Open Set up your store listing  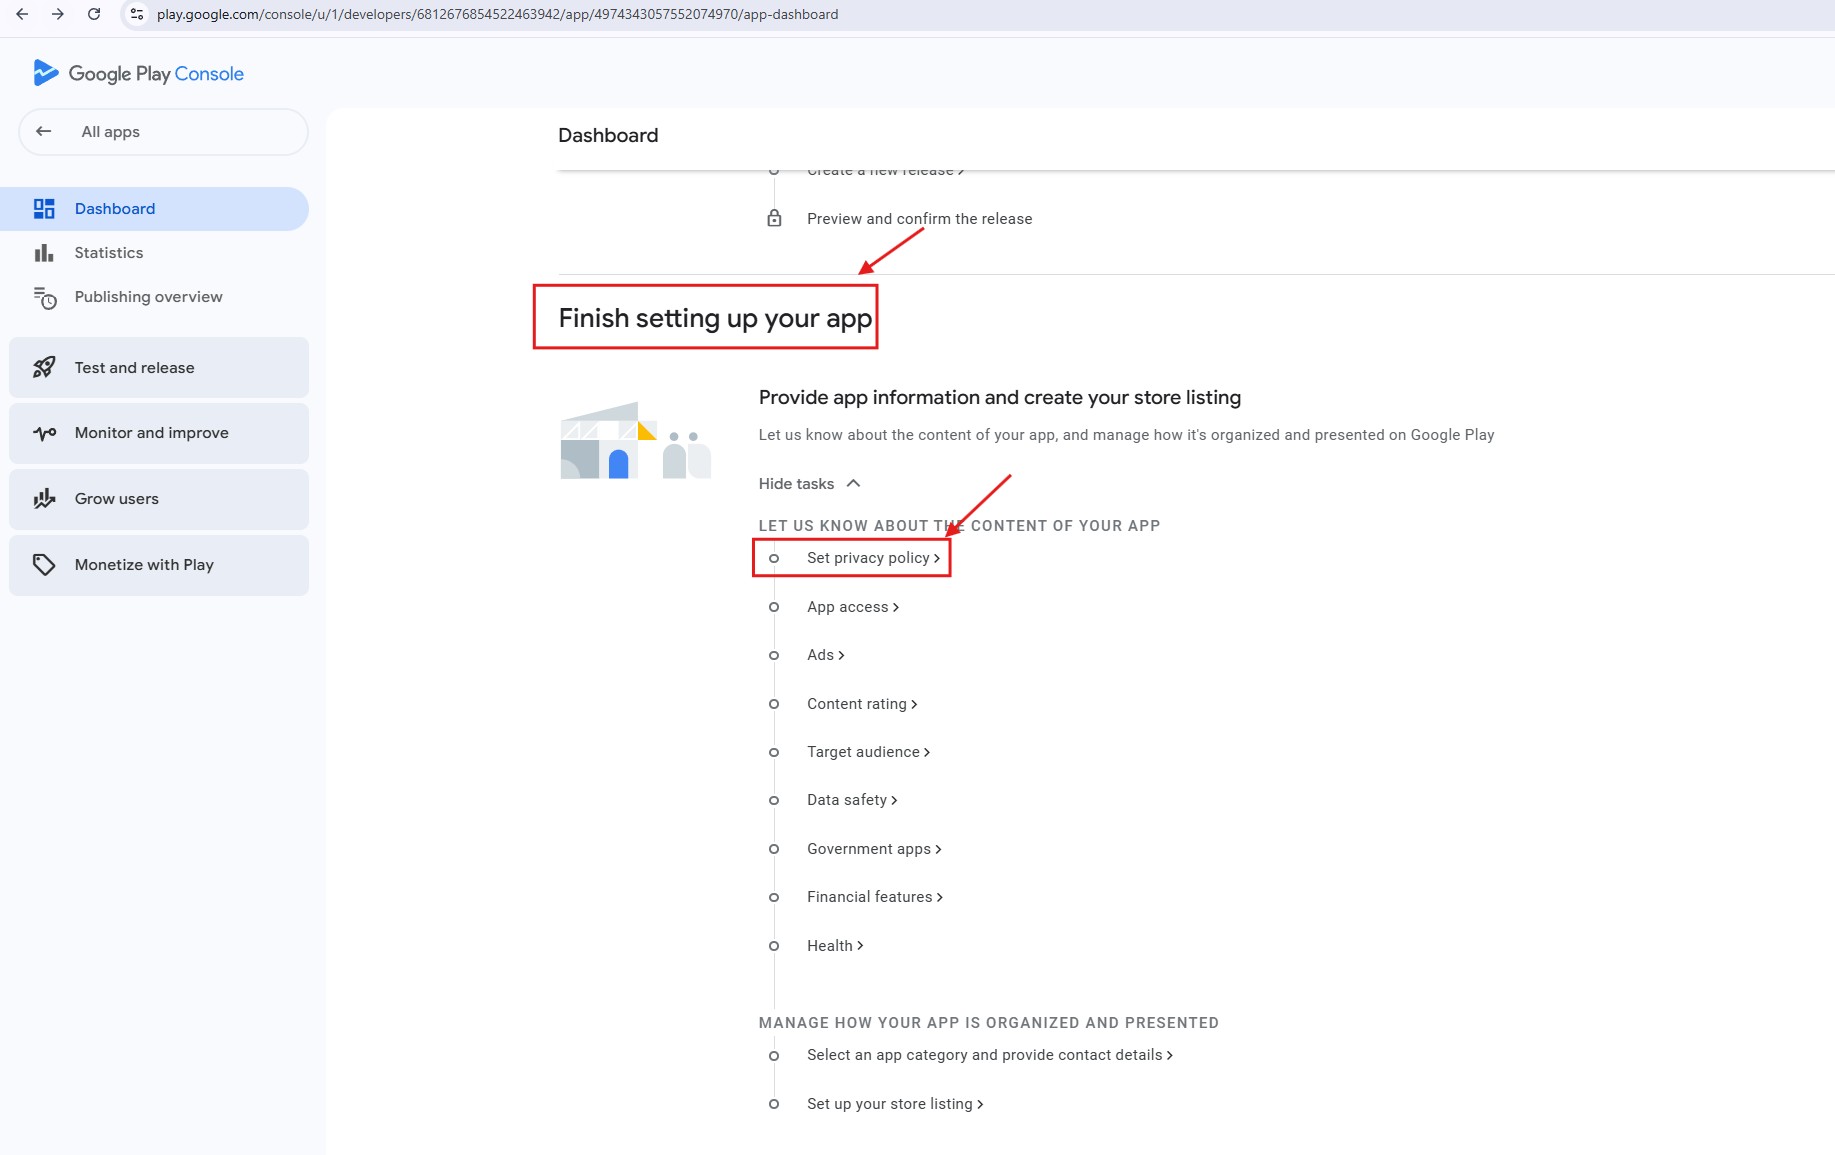[894, 1104]
